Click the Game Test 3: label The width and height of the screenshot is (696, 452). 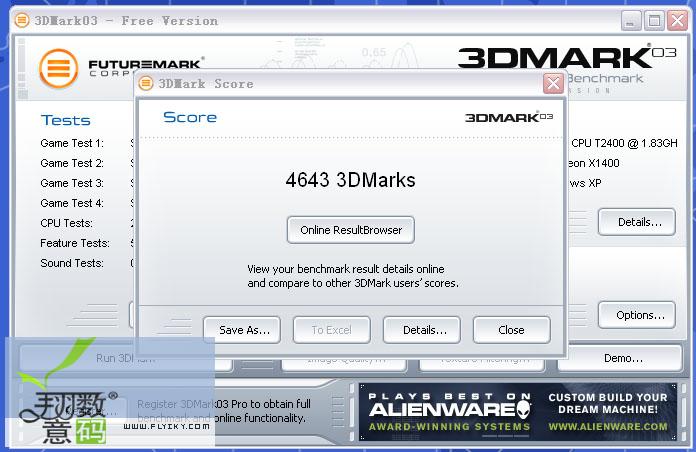72,183
